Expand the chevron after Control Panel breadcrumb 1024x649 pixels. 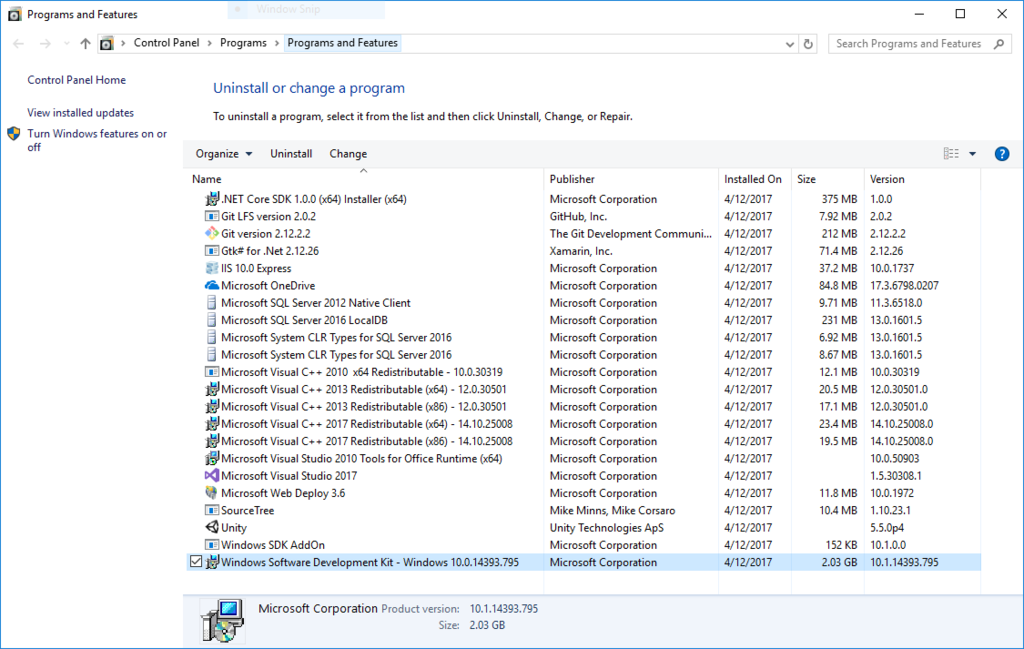[x=210, y=43]
